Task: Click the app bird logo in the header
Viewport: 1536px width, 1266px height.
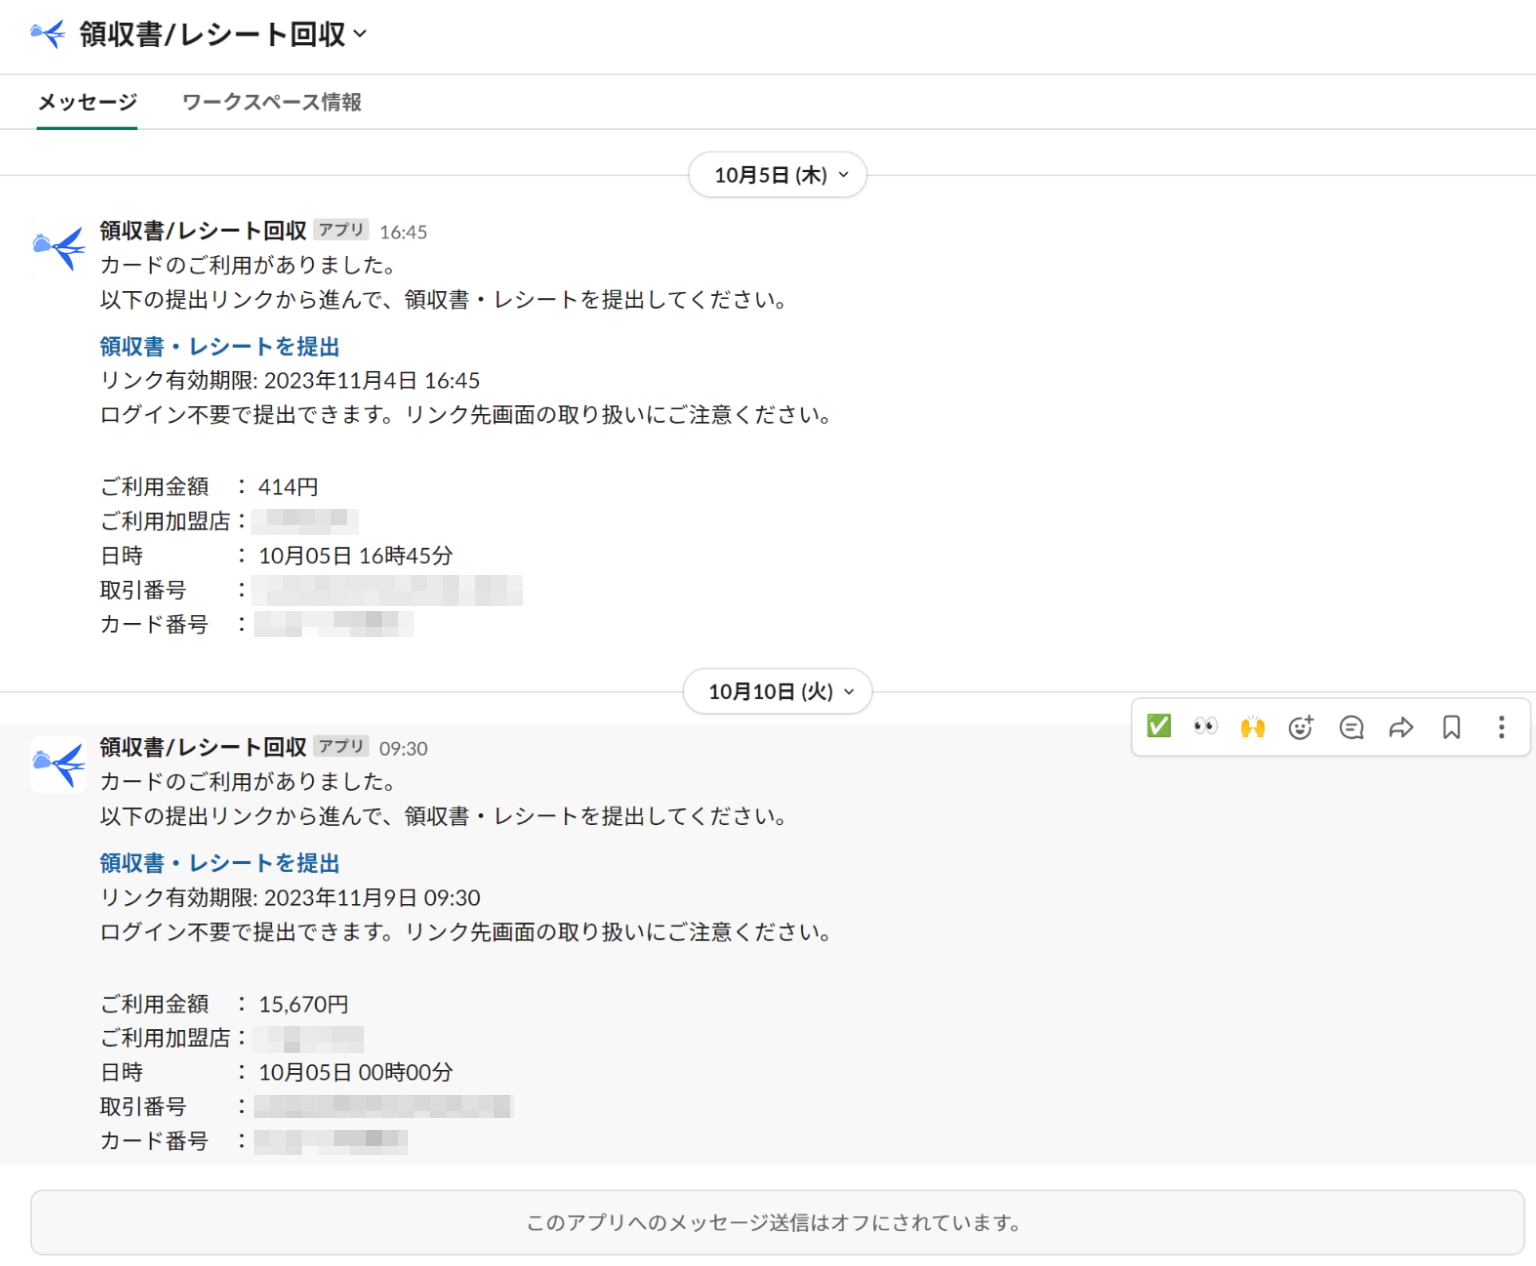Action: (48, 34)
